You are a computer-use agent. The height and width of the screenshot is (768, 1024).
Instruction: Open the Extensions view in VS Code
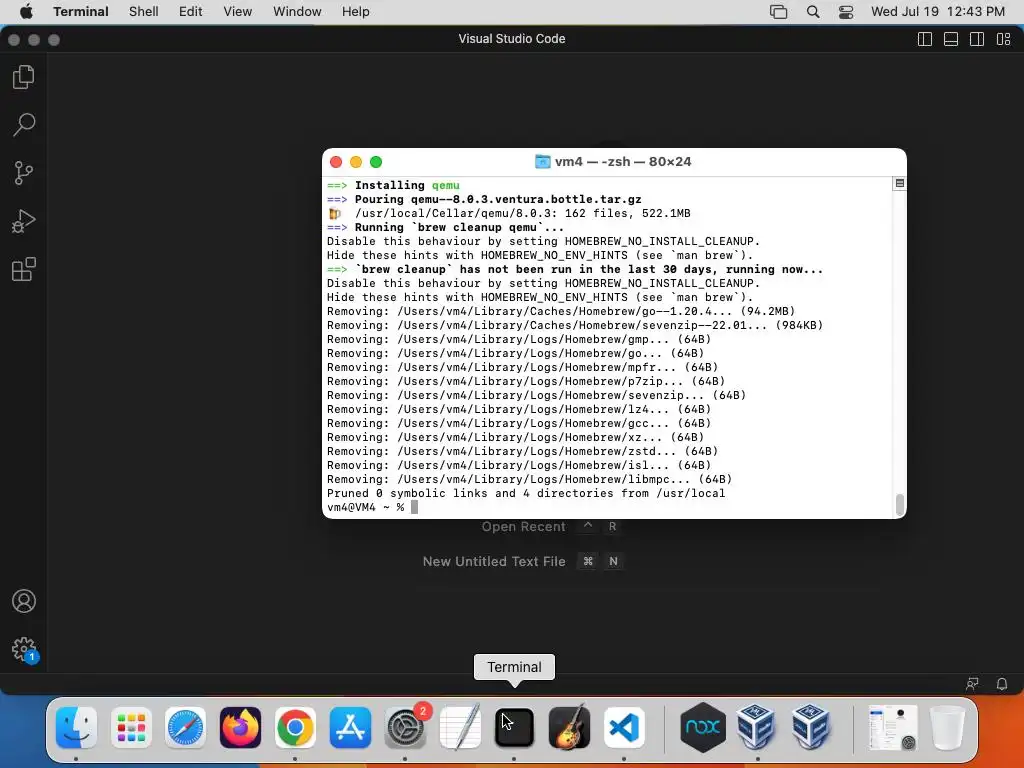[x=24, y=269]
